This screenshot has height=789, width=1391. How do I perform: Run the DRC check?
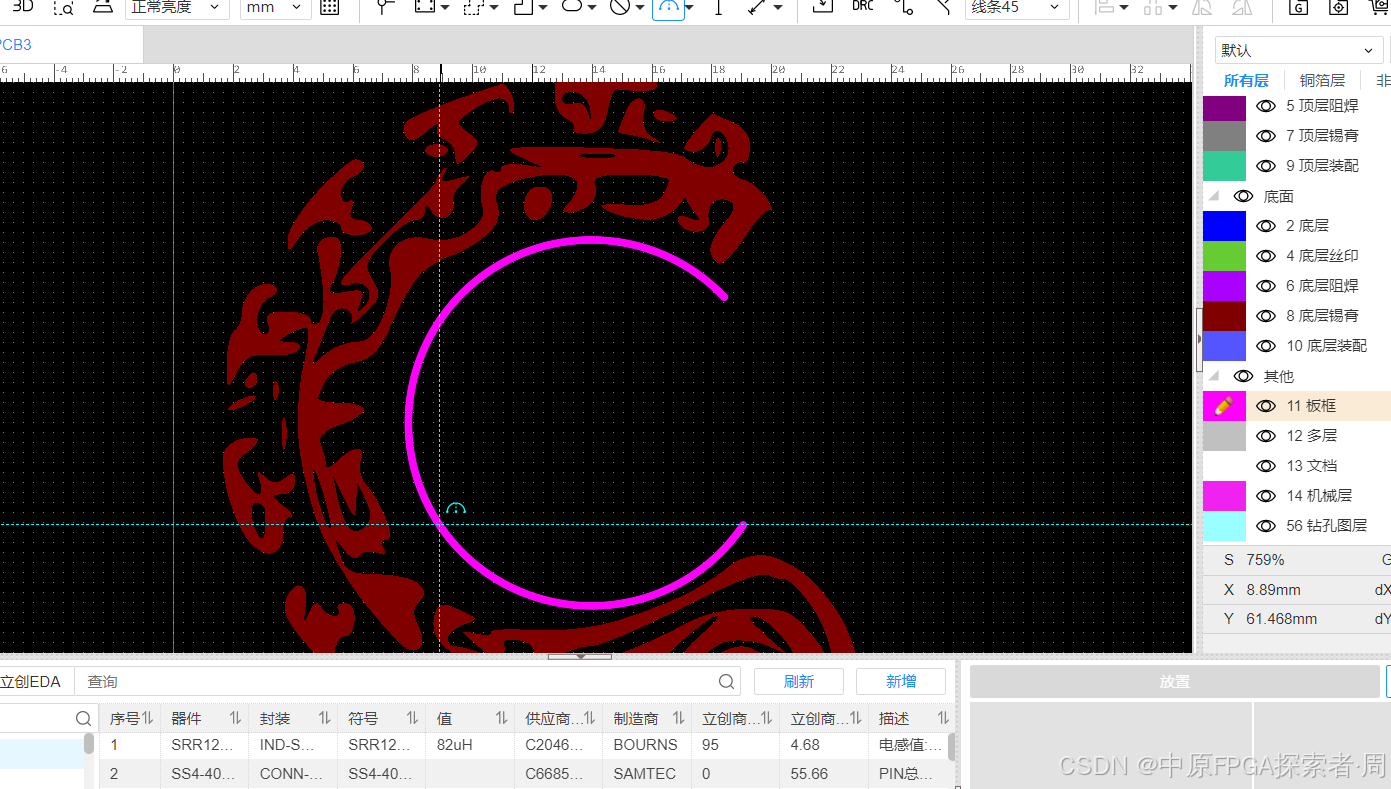pos(863,6)
